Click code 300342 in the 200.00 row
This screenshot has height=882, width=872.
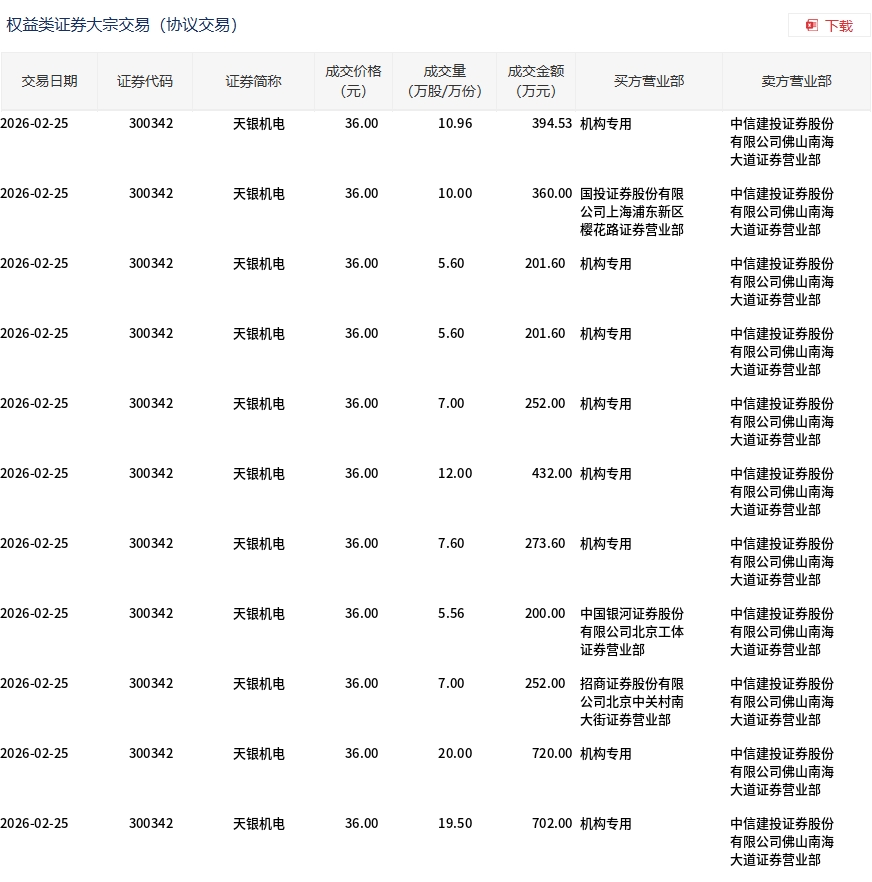pos(151,614)
